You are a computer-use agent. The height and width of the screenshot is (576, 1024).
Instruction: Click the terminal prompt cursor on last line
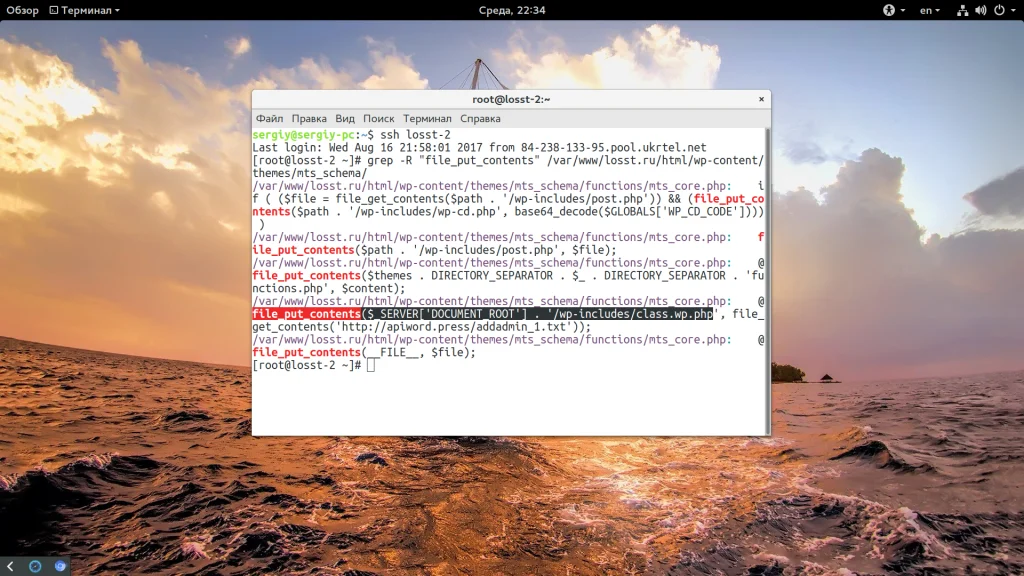pos(371,365)
